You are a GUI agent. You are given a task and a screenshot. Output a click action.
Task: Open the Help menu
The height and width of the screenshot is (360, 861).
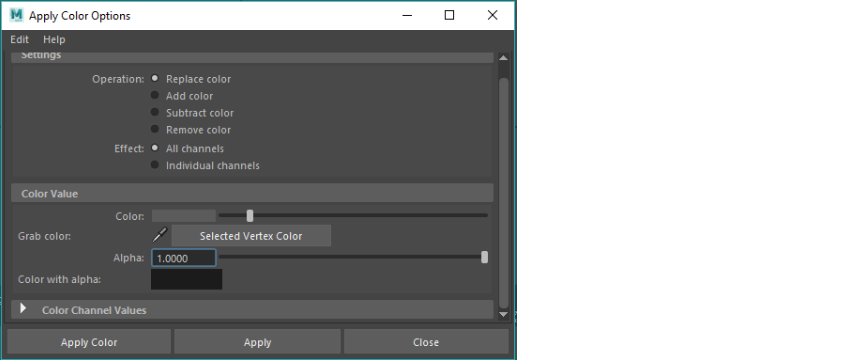[54, 40]
